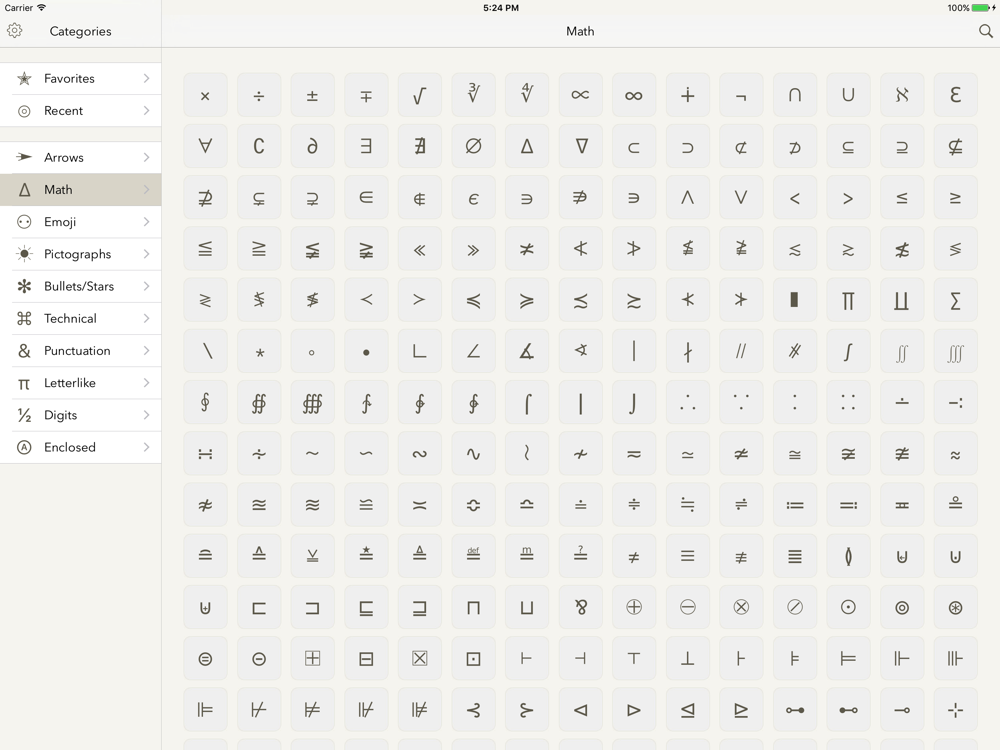Open the Pictographs category

tap(80, 254)
